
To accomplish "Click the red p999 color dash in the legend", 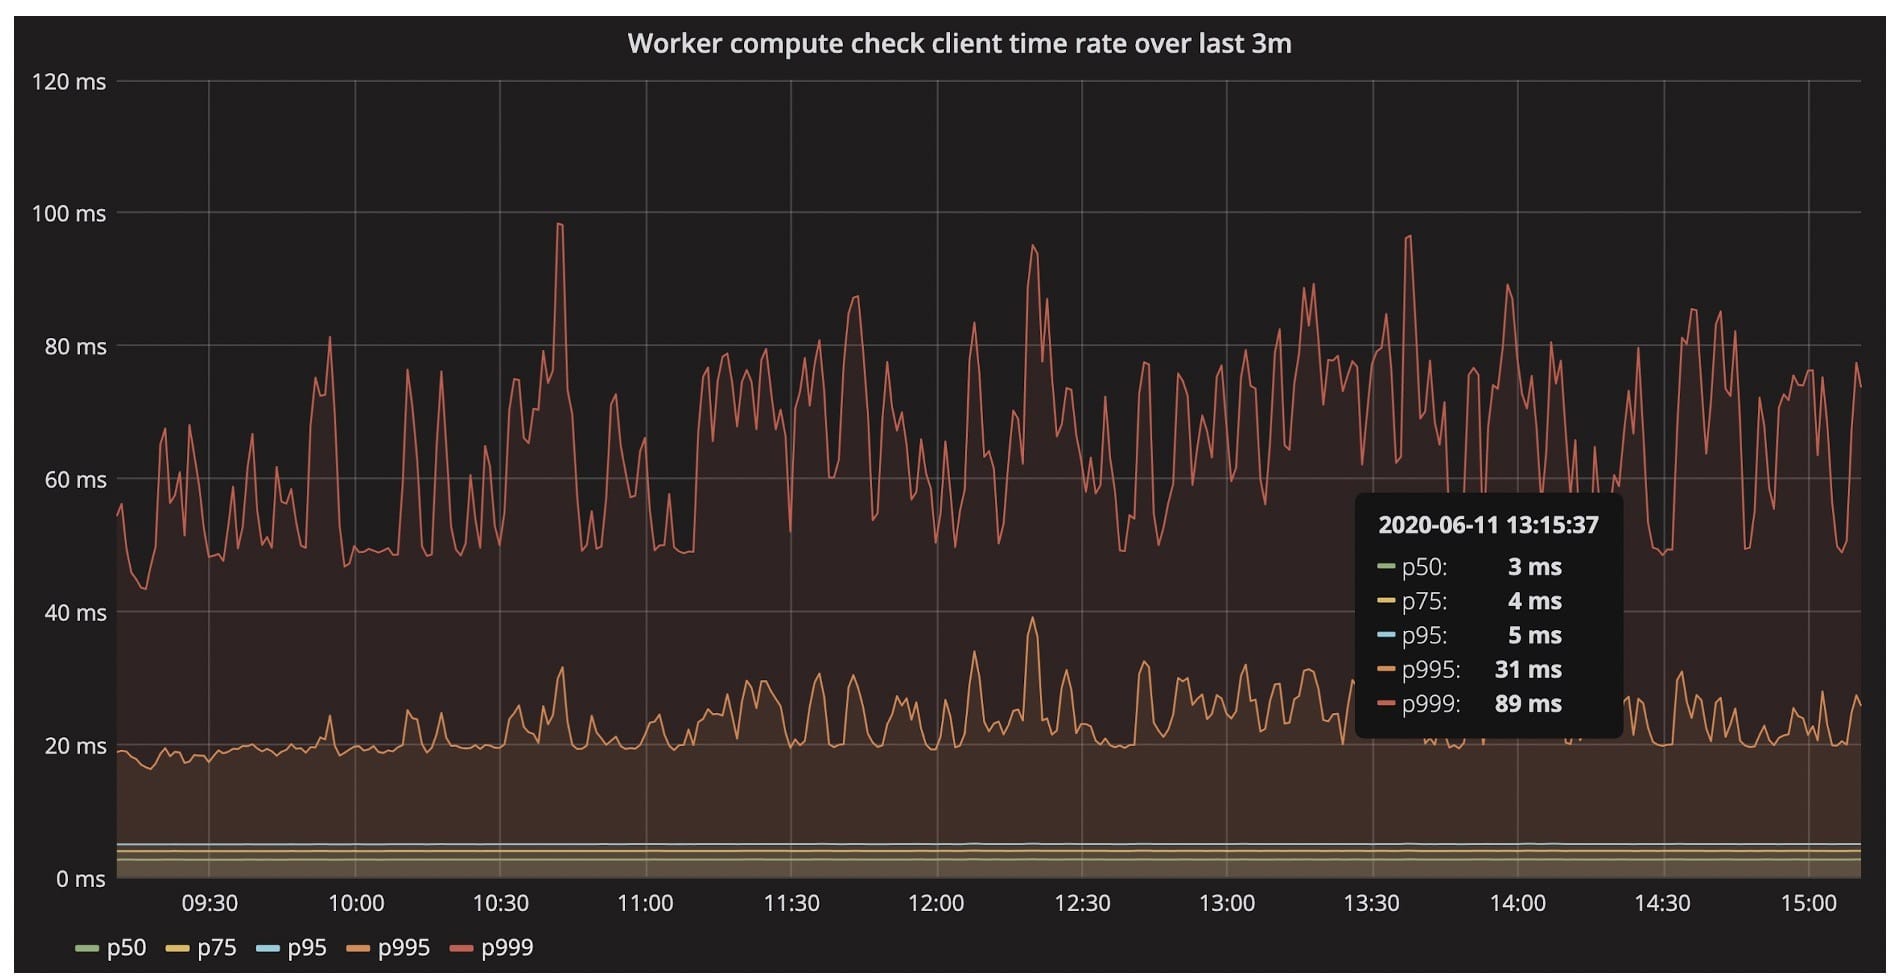I will point(461,949).
